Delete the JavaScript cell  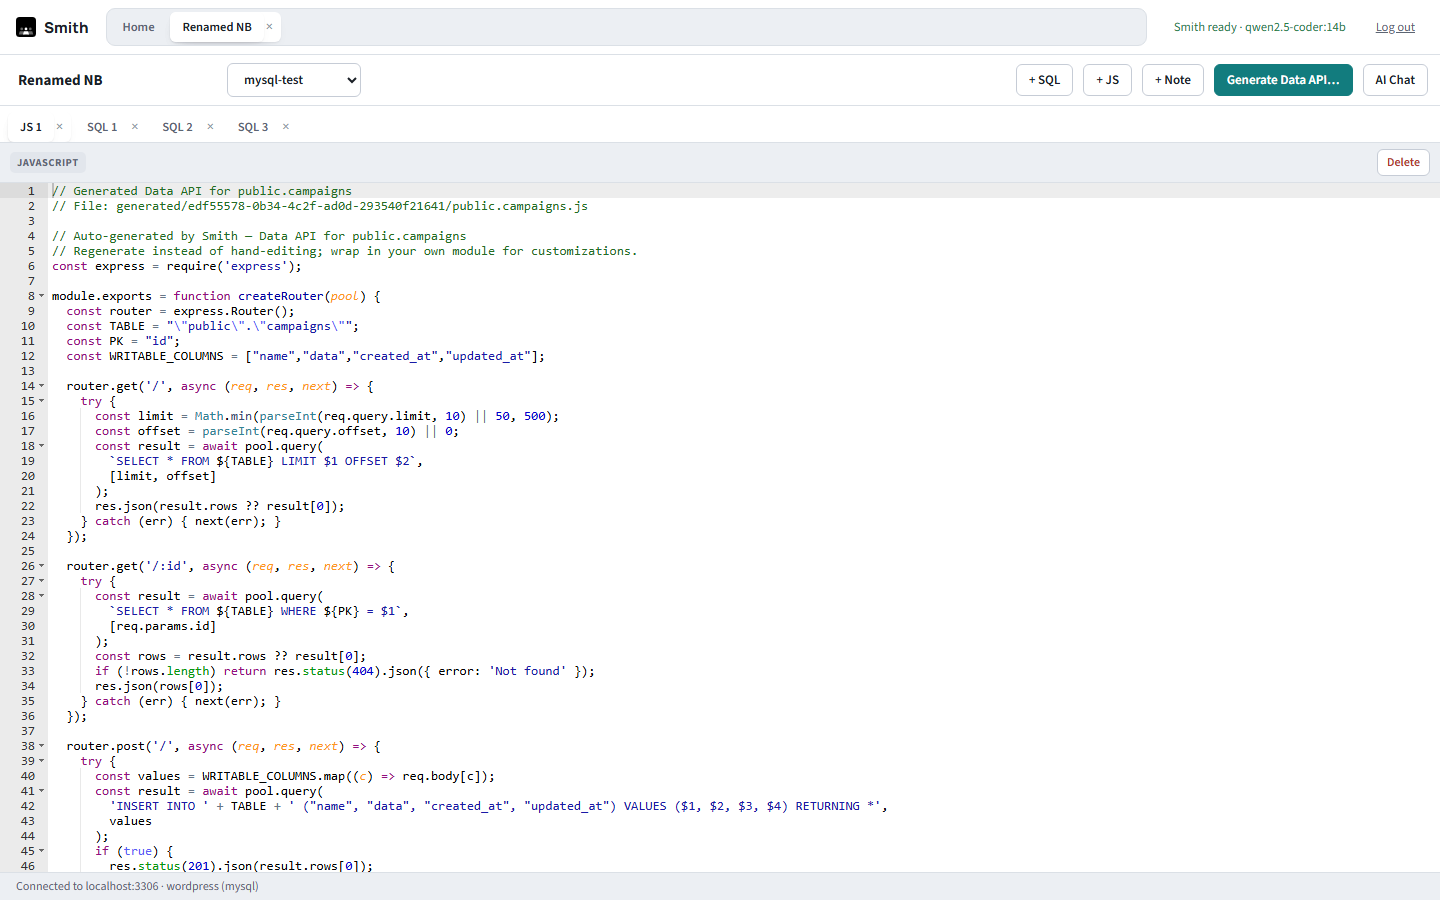click(1403, 162)
